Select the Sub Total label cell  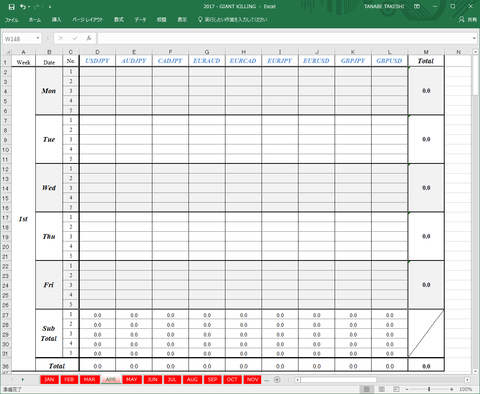pyautogui.click(x=49, y=333)
